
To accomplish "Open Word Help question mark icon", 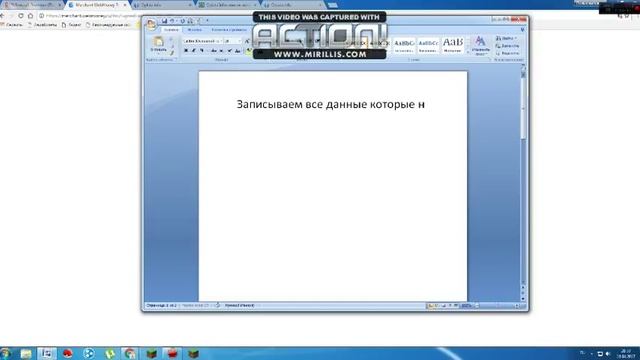I will (522, 30).
